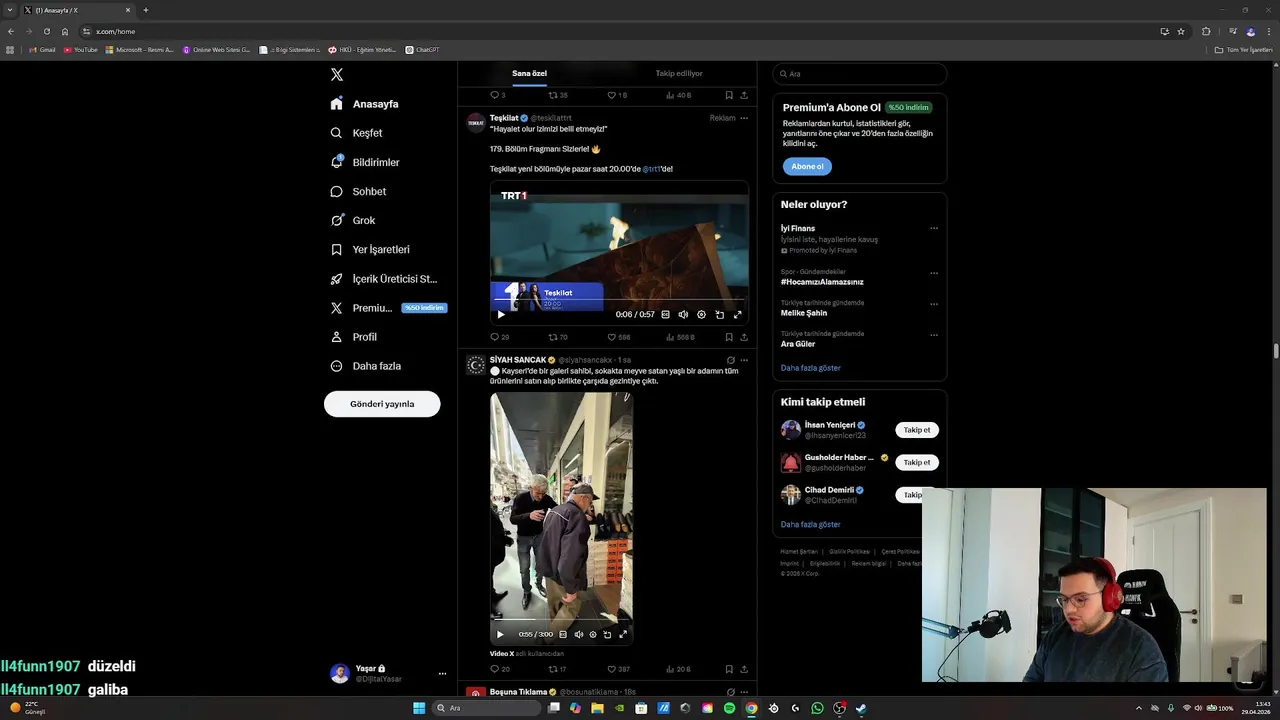Open more options on the Teşkilat post
Viewport: 1280px width, 720px height.
coord(743,118)
